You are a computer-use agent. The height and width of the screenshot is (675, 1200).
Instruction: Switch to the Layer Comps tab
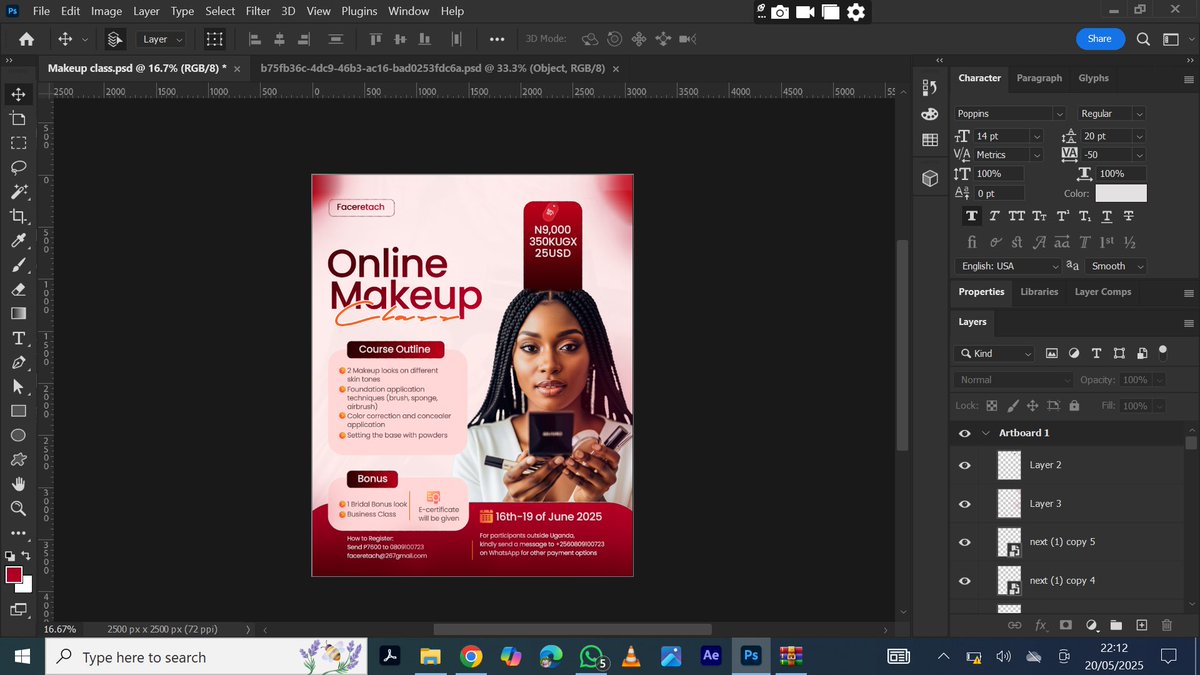1103,292
